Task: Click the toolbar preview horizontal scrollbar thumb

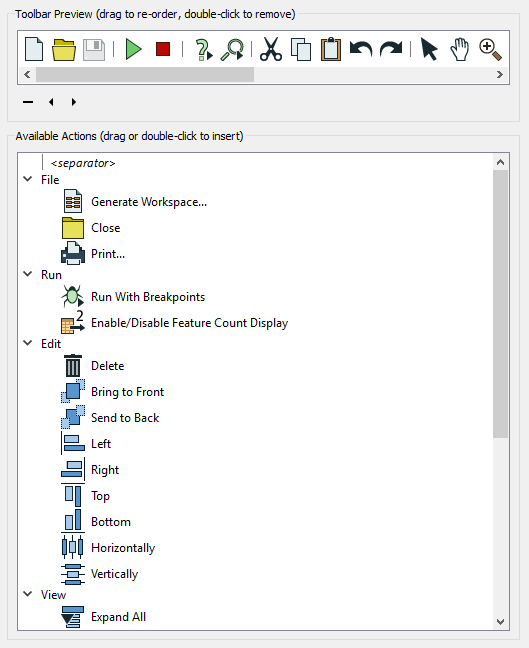Action: [145, 75]
